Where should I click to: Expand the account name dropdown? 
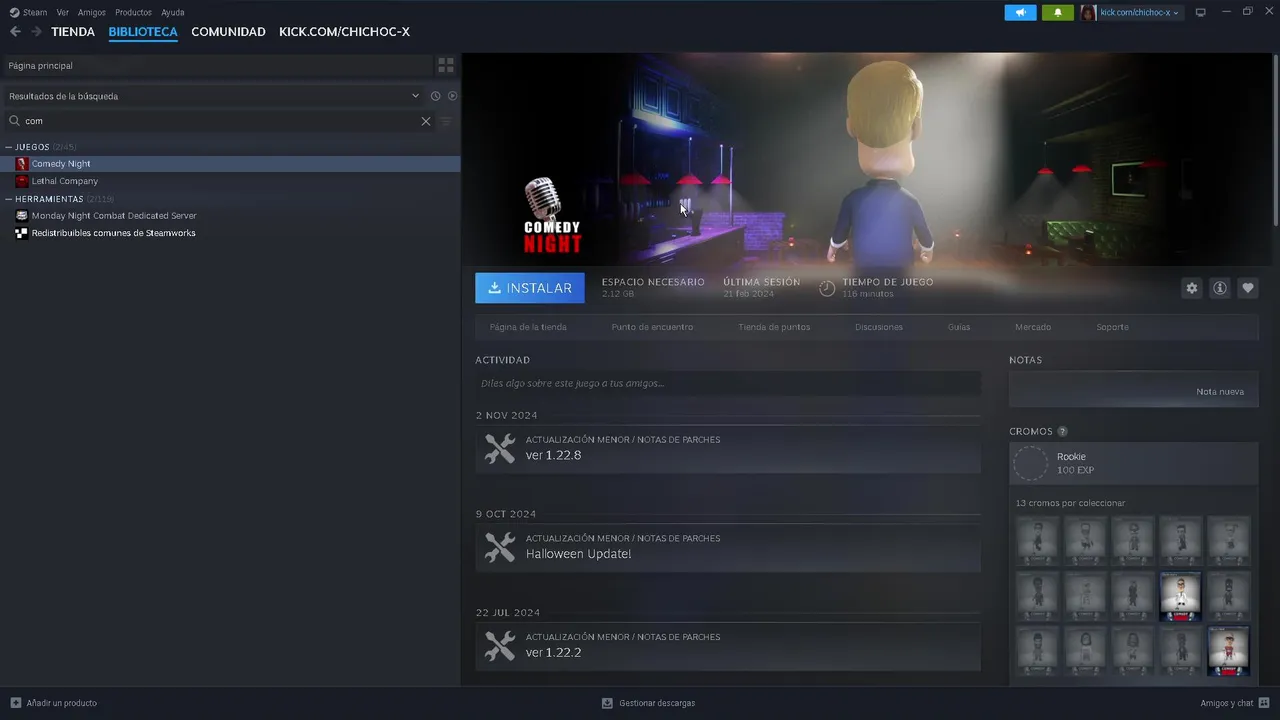pyautogui.click(x=1140, y=12)
